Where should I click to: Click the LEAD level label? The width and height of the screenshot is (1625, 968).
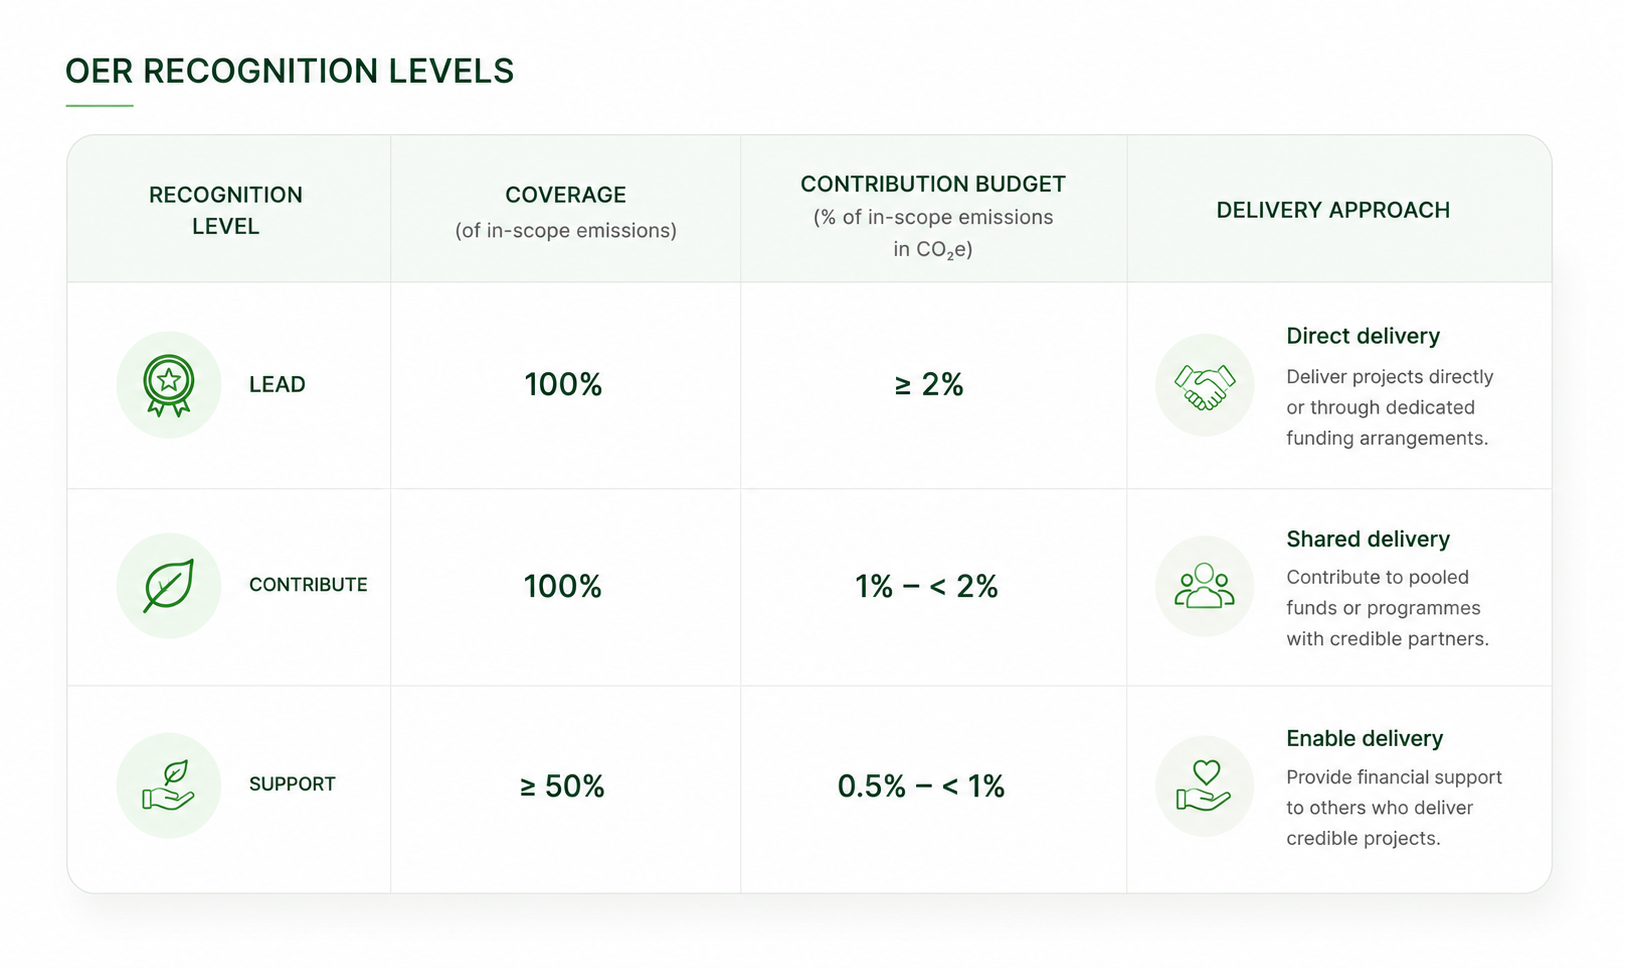(277, 385)
